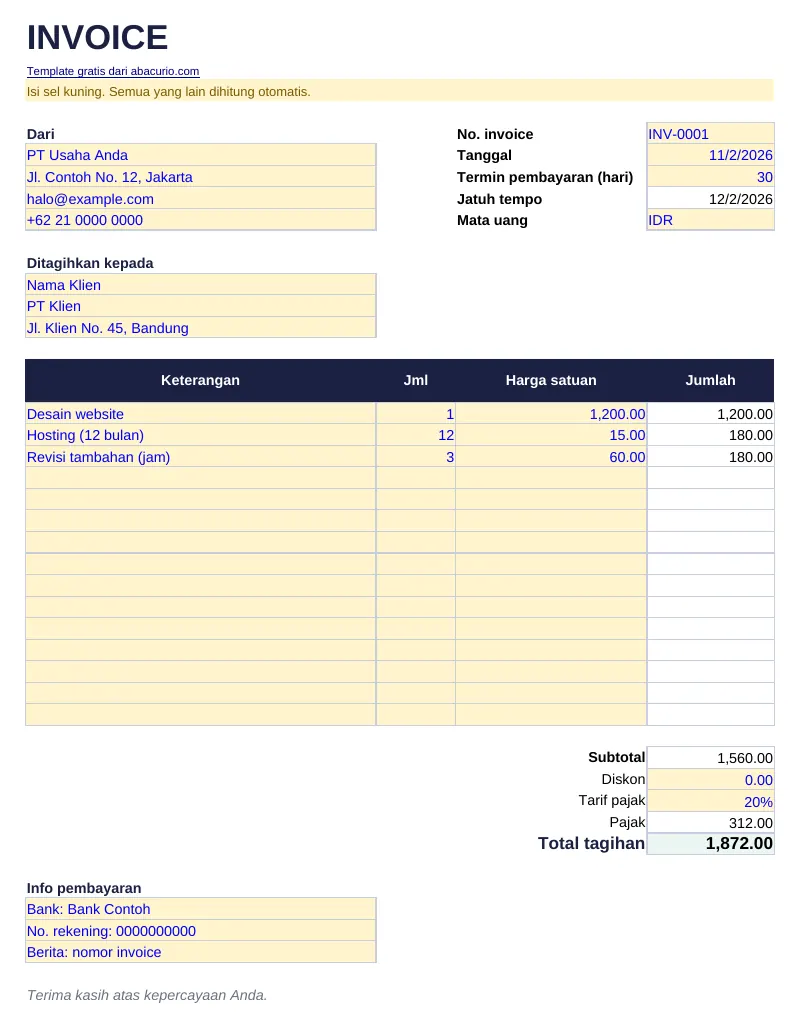The image size is (799, 1027).
Task: Select the quantity 12 for Hosting
Action: (x=416, y=435)
